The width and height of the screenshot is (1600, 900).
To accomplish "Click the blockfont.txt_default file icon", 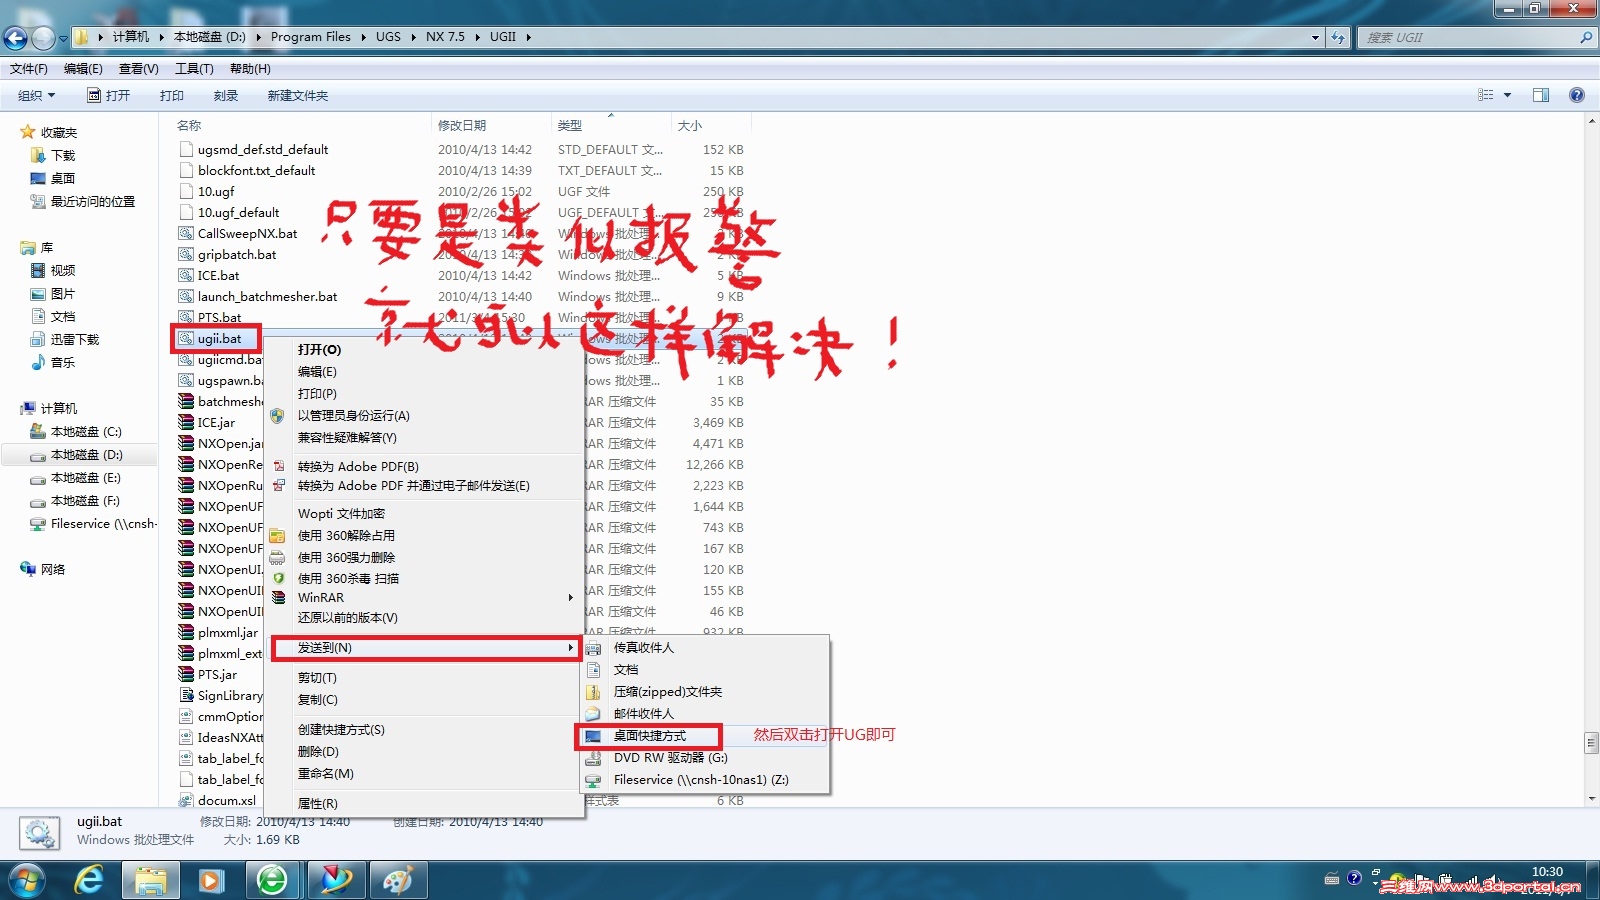I will [x=185, y=171].
